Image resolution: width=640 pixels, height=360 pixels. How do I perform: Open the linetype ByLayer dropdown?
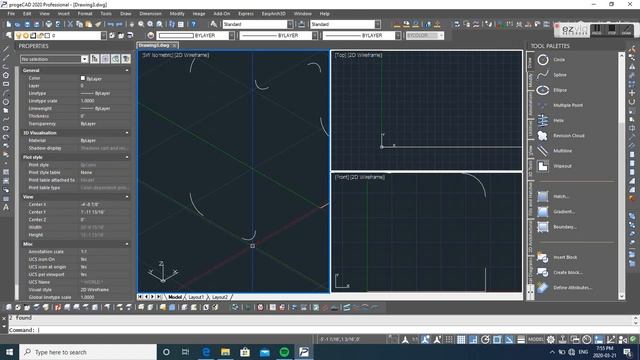click(x=315, y=36)
